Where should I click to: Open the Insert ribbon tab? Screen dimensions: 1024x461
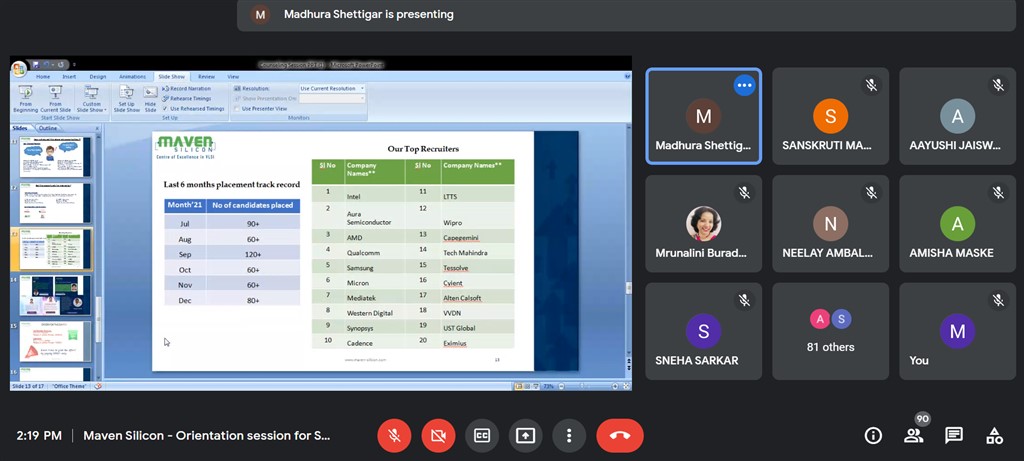pos(69,76)
